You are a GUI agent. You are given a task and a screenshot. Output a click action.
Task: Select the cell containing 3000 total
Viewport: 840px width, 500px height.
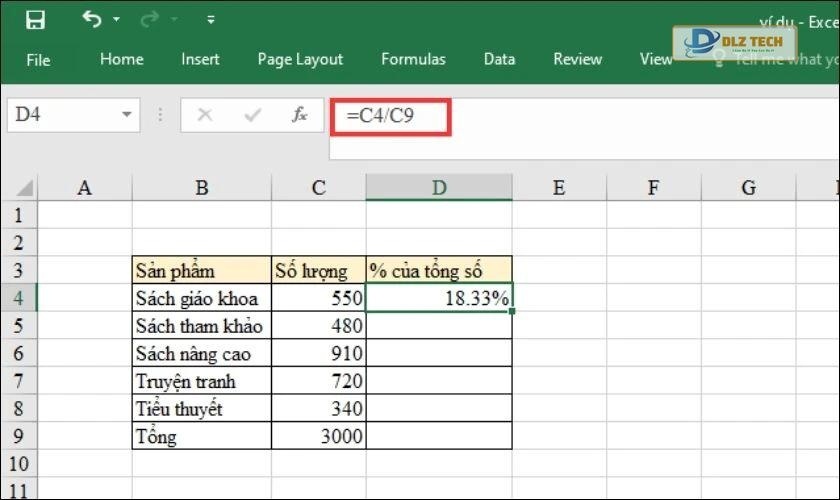[x=318, y=436]
